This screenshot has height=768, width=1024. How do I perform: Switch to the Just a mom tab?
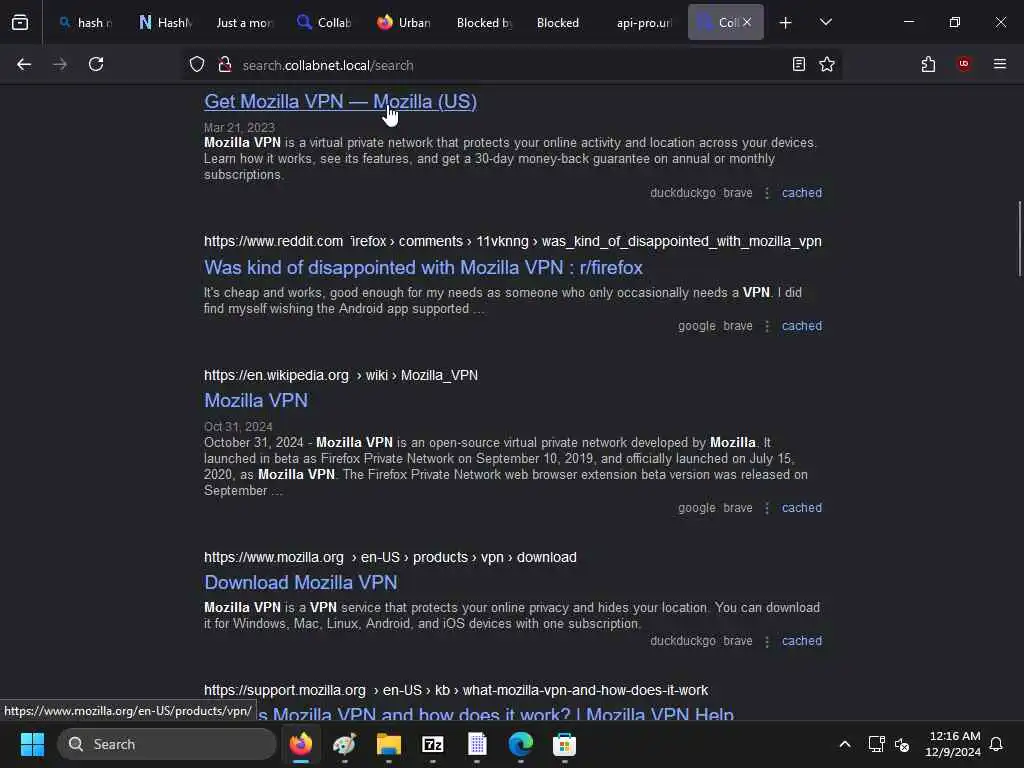[x=244, y=23]
